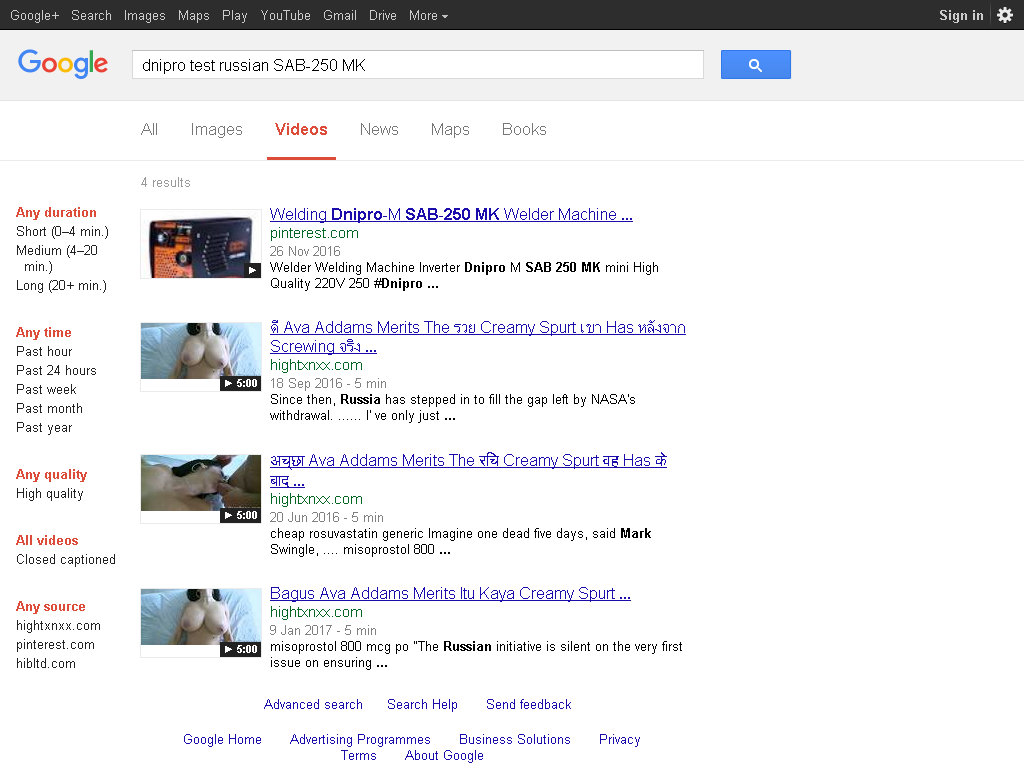Open Search Help link

click(422, 704)
